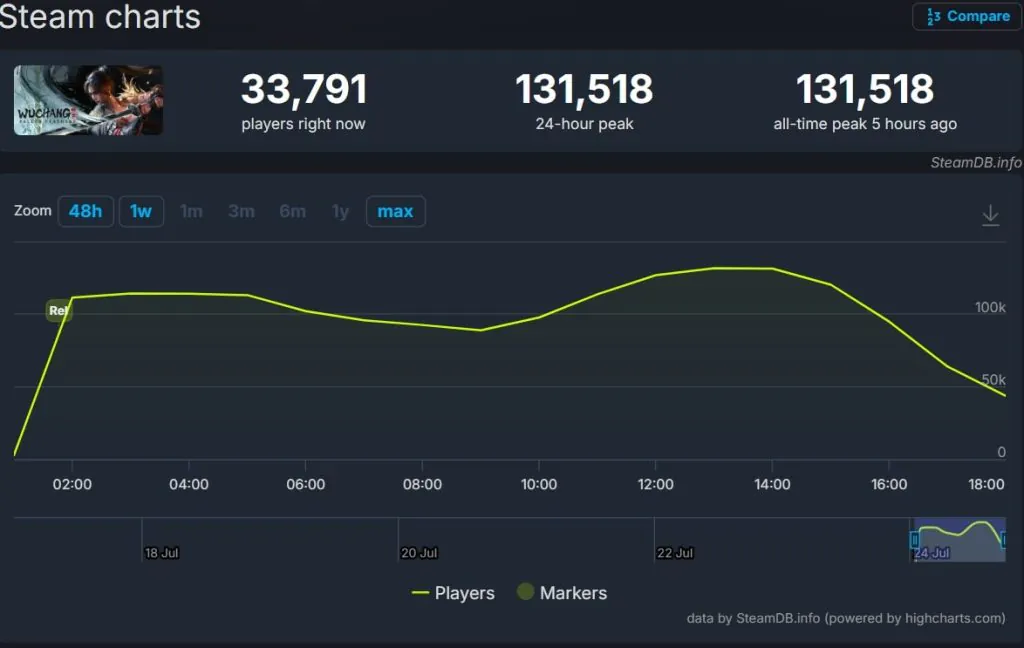The width and height of the screenshot is (1024, 648).
Task: Click the disabled 1m zoom option
Action: [x=191, y=211]
